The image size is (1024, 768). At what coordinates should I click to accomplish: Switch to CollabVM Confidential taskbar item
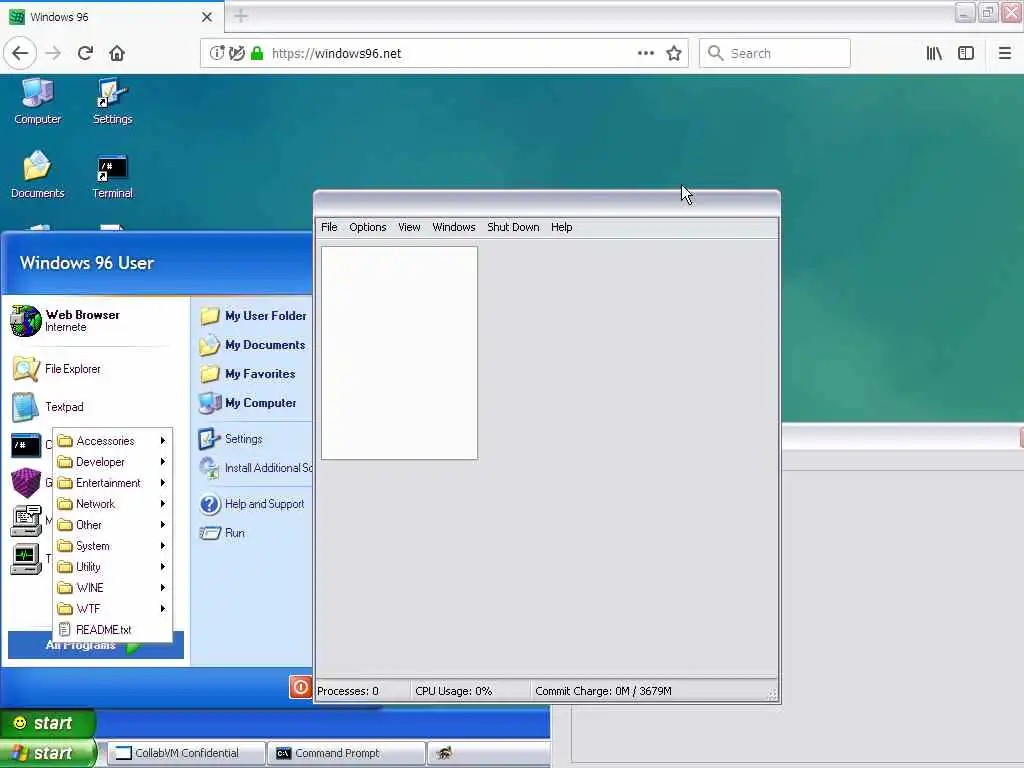pyautogui.click(x=186, y=753)
